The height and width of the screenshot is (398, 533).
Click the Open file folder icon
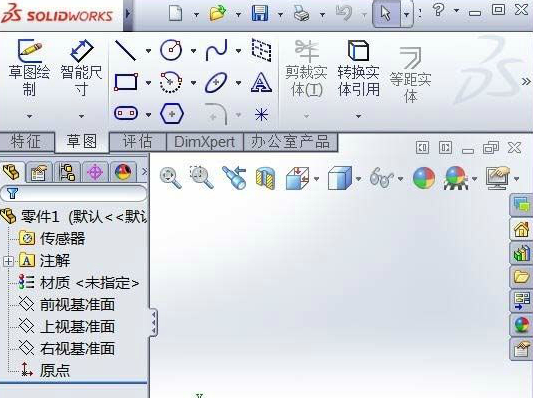218,14
